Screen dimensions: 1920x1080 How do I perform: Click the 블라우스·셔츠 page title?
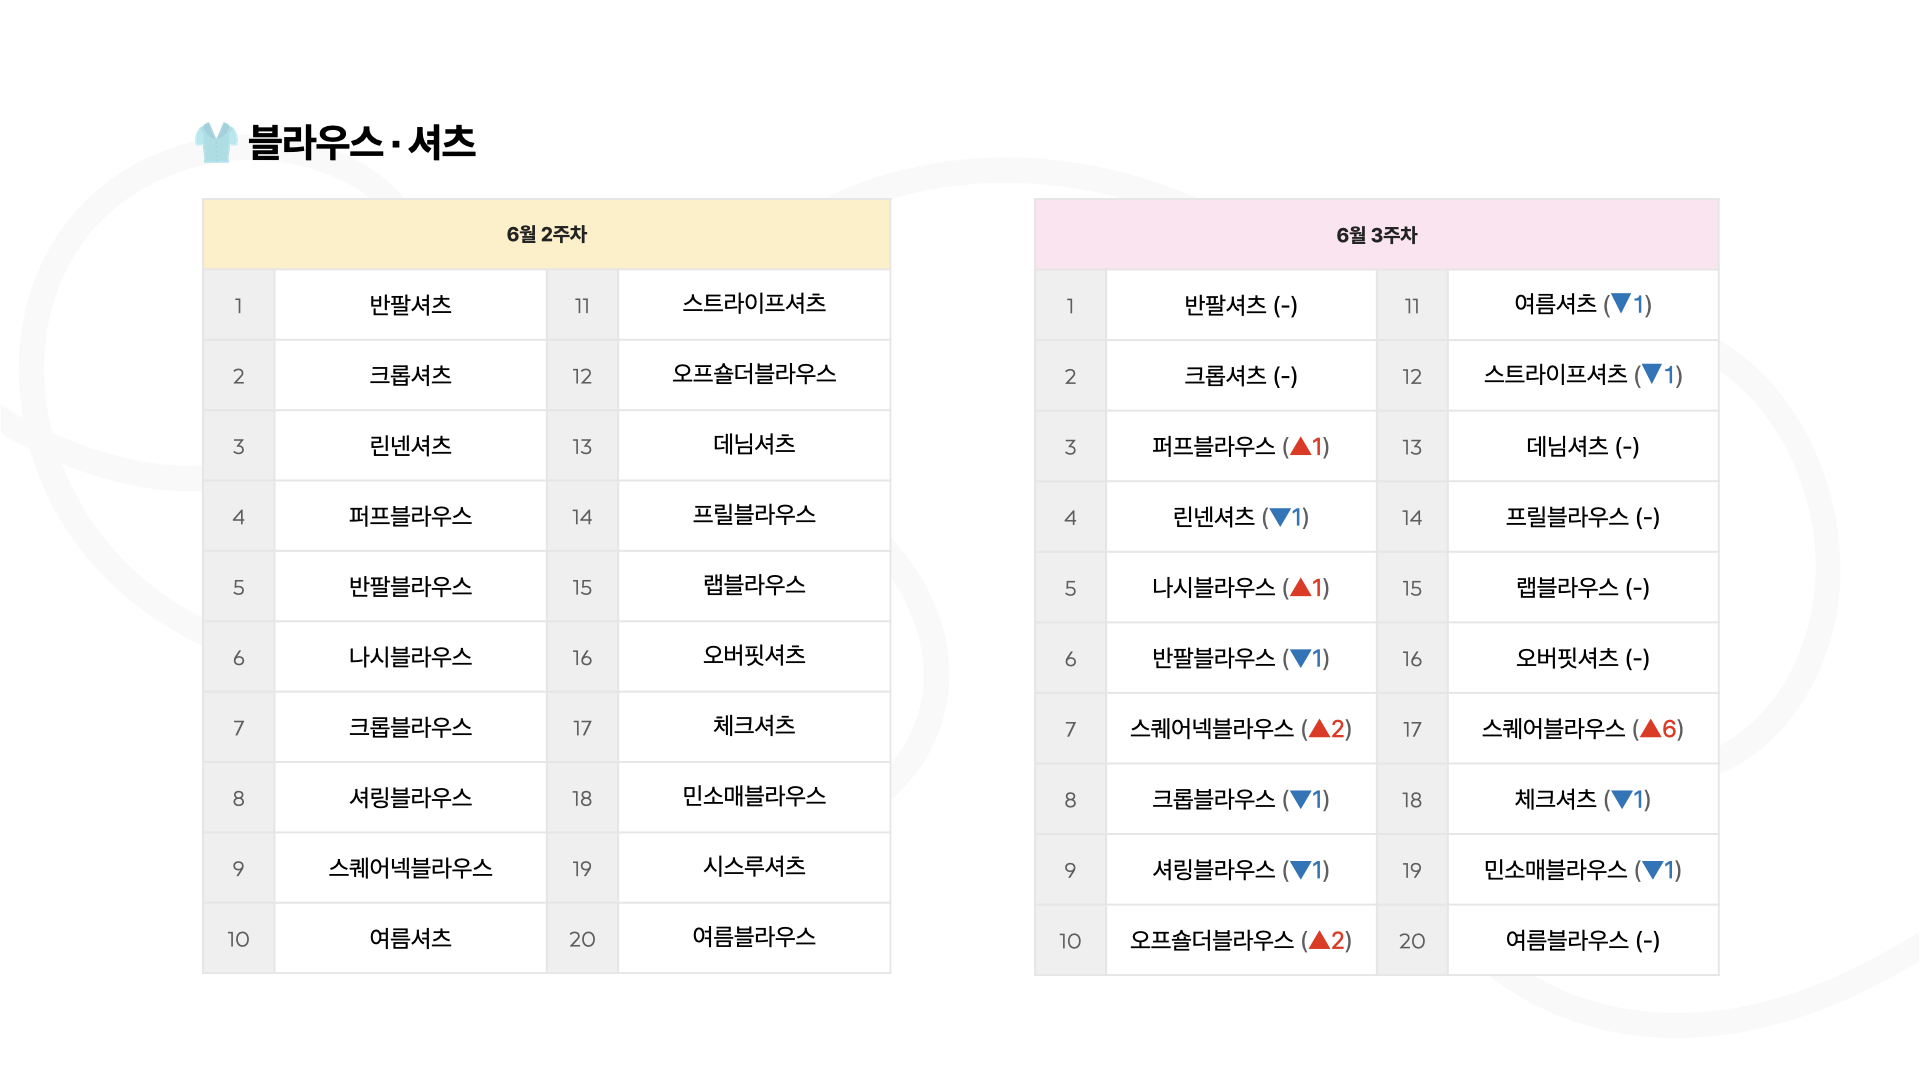(362, 142)
